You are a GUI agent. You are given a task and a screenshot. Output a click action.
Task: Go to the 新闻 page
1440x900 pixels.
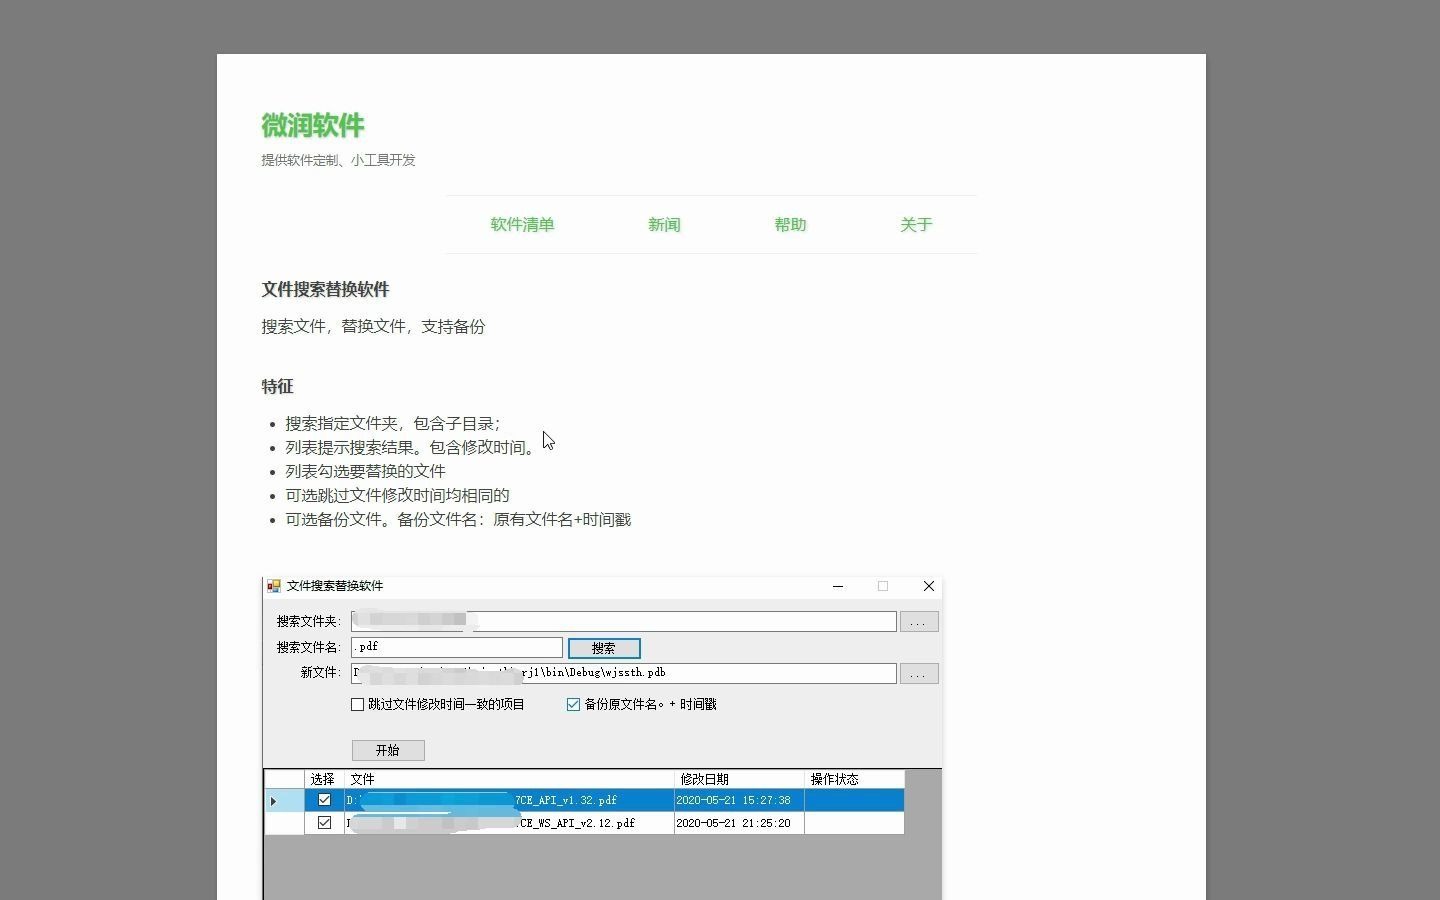664,225
